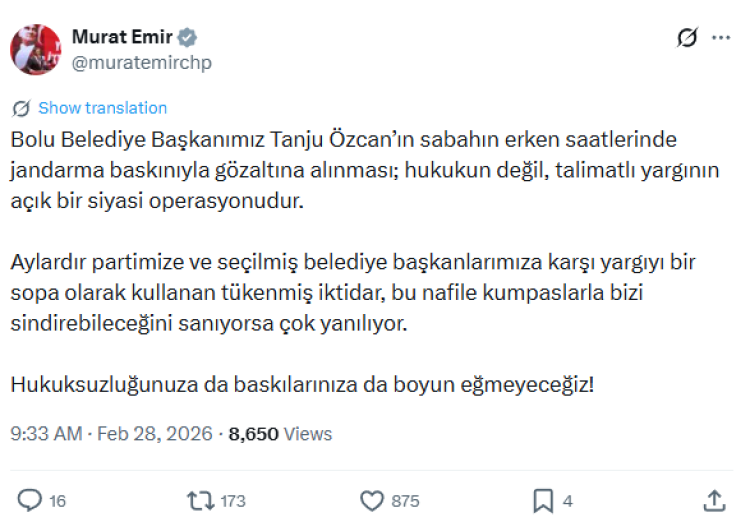
Task: Open Murat Emir's profile picture
Action: click(36, 50)
